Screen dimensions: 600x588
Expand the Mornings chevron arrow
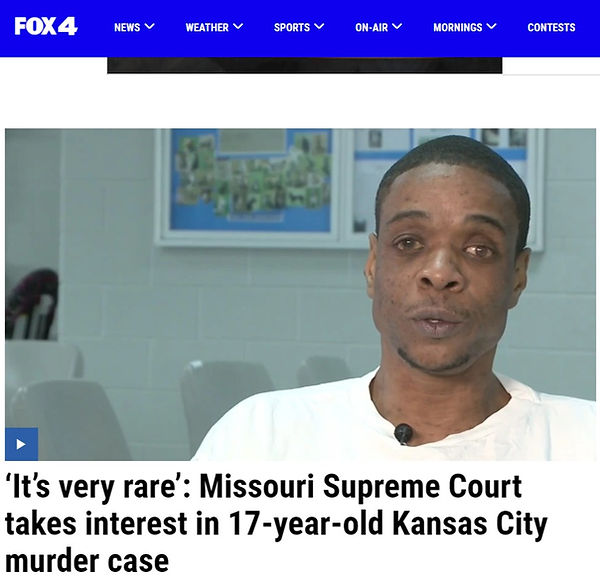491,26
